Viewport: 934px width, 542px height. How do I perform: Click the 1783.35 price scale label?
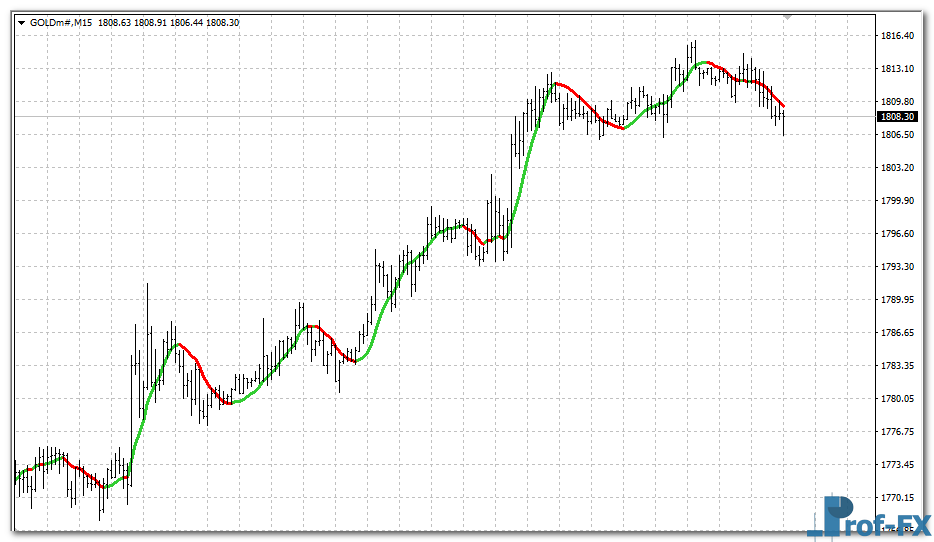(x=896, y=366)
